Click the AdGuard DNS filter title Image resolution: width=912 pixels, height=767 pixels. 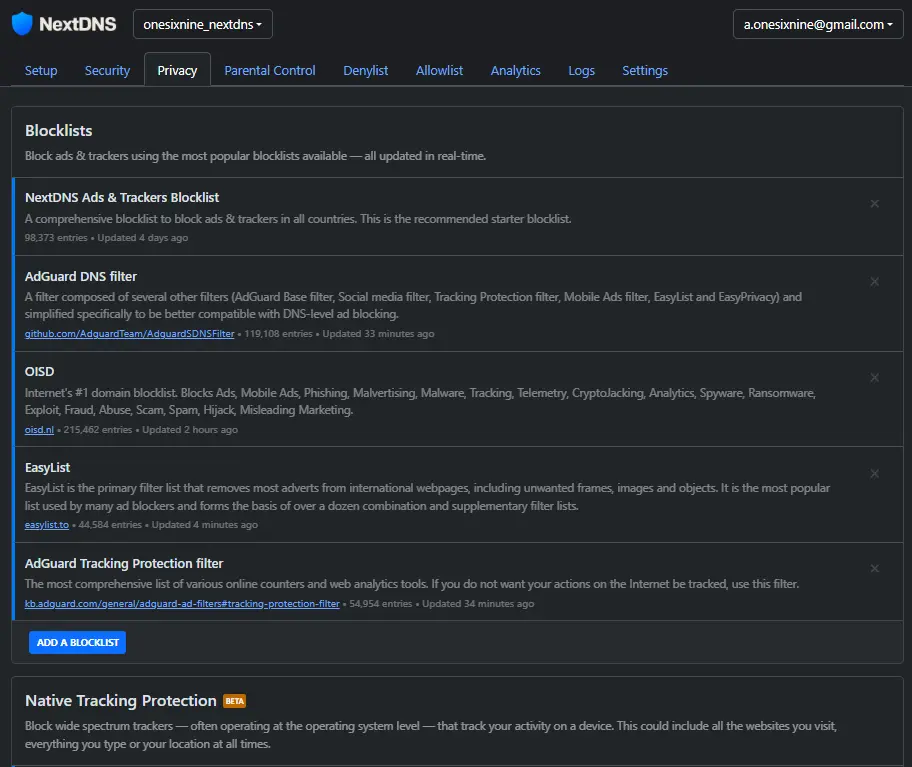(80, 276)
